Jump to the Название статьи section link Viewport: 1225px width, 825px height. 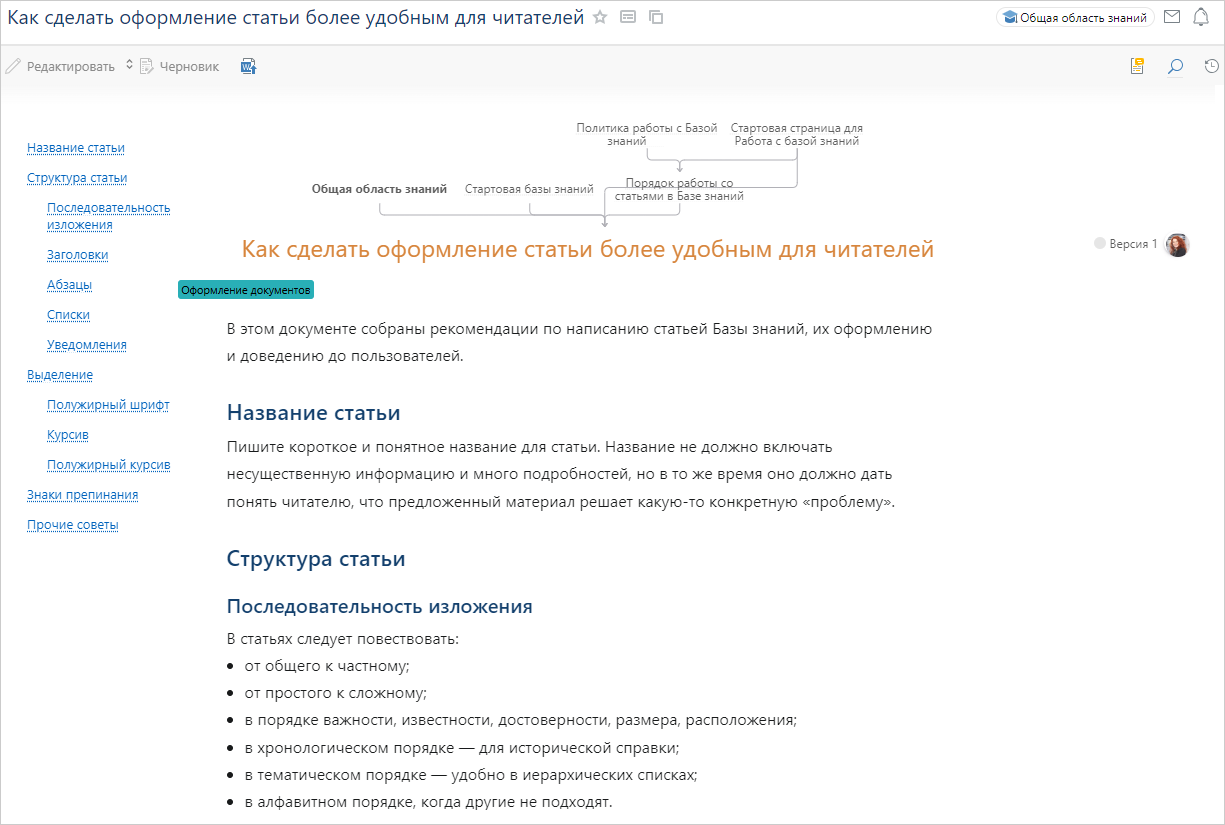point(76,148)
